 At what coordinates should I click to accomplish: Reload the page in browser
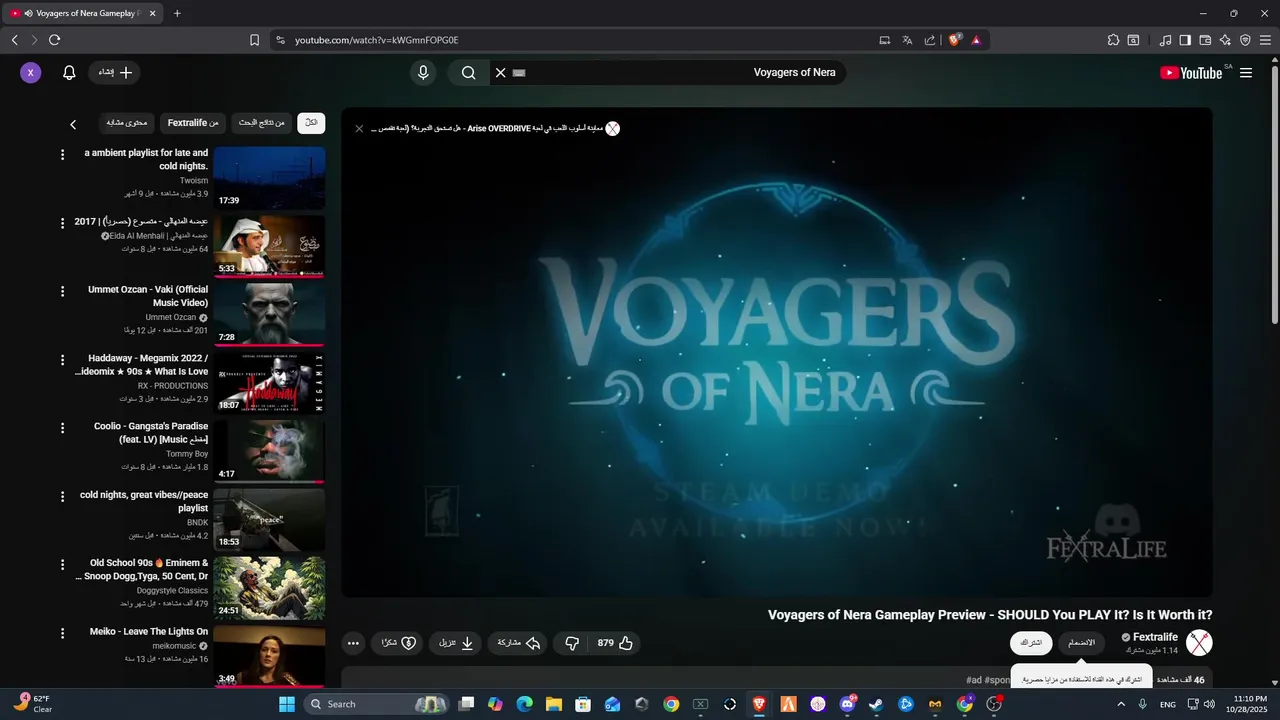[x=54, y=40]
